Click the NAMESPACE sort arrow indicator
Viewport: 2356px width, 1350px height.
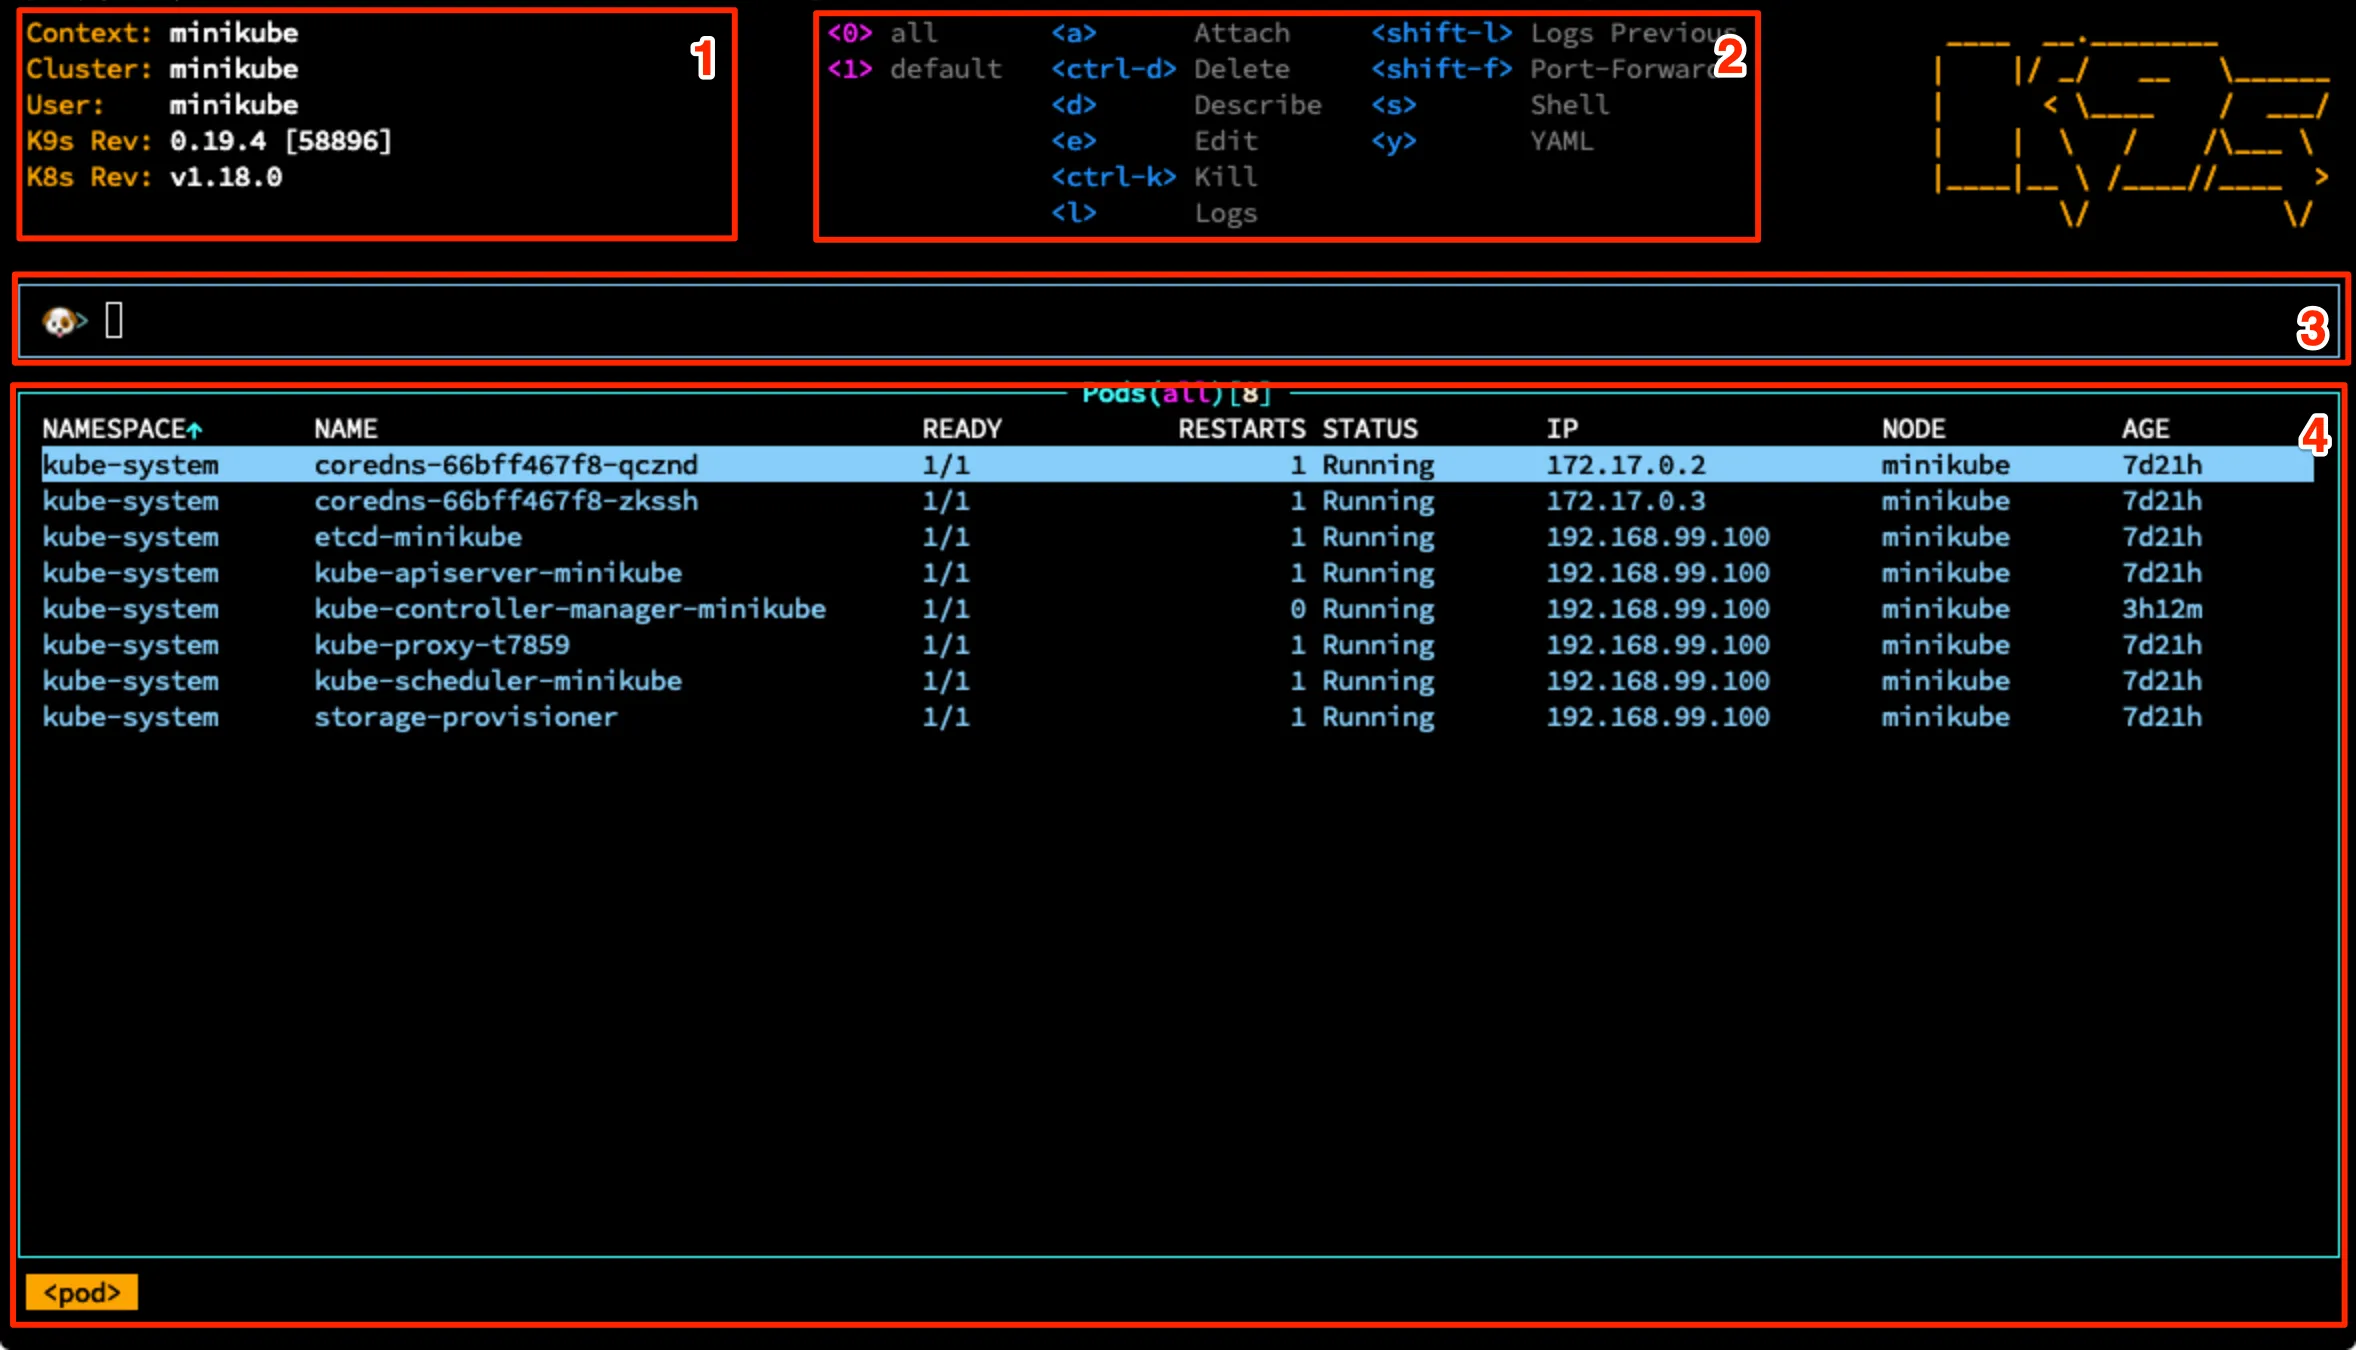[x=195, y=430]
